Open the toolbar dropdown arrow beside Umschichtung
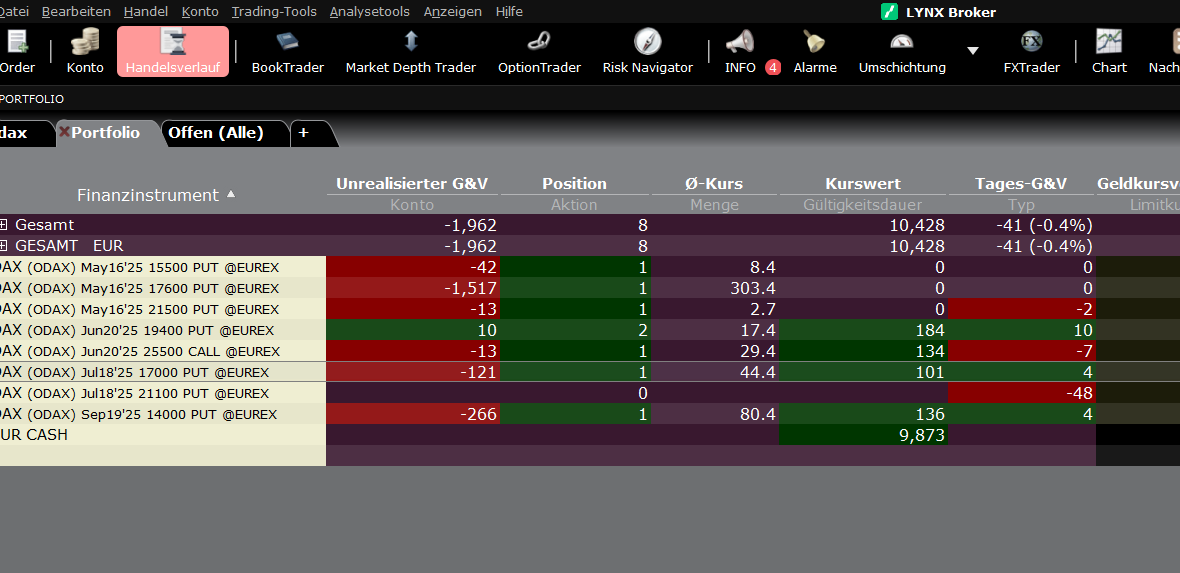 point(972,51)
